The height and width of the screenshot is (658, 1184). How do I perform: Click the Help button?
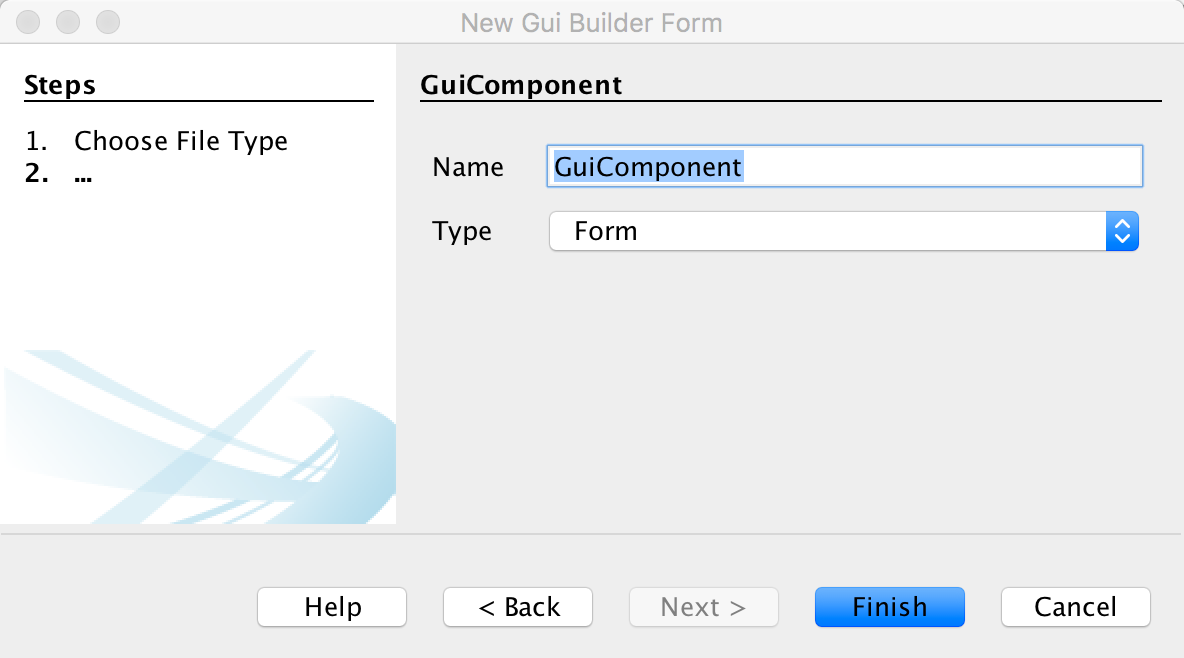click(x=331, y=607)
